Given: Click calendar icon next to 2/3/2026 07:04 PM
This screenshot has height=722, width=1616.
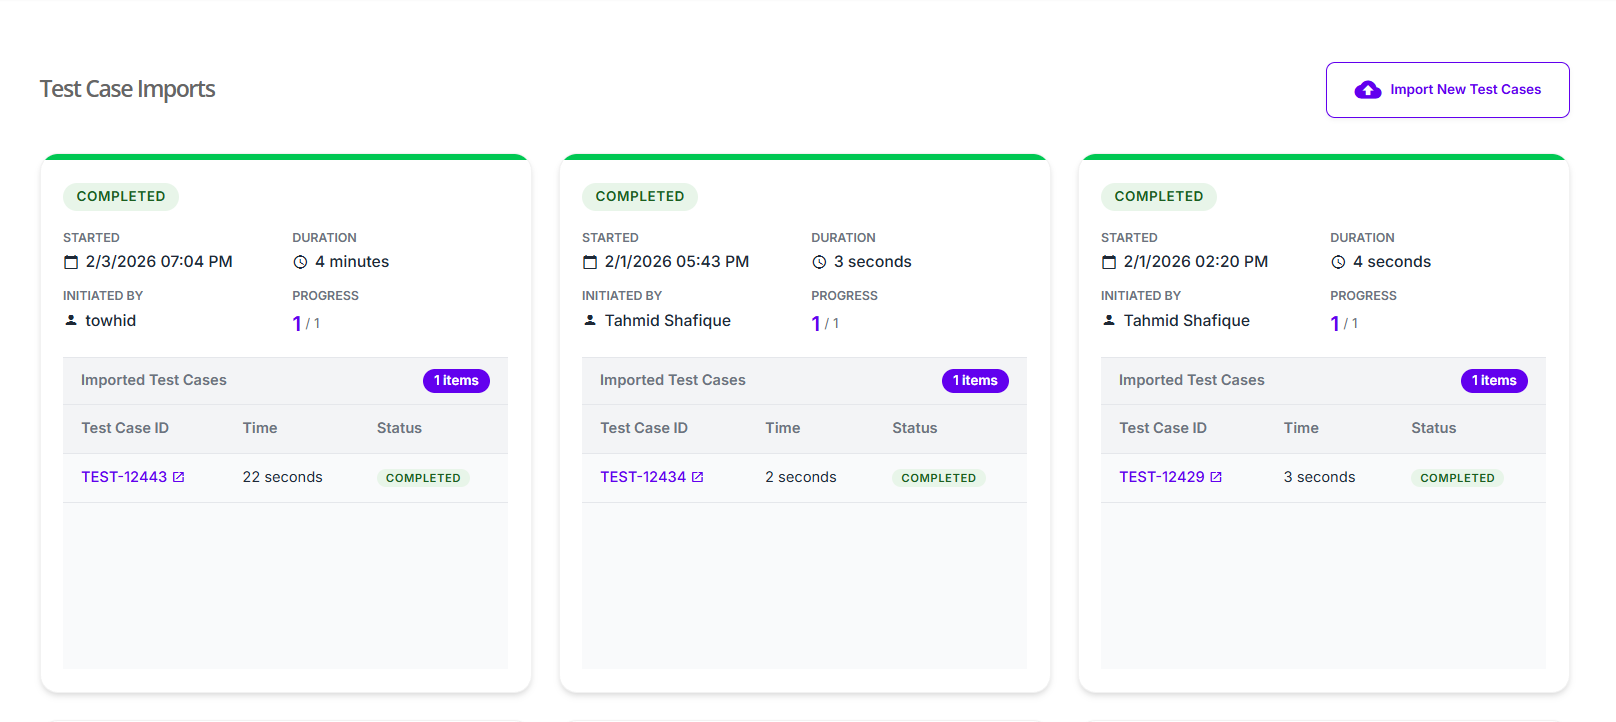Looking at the screenshot, I should [71, 262].
